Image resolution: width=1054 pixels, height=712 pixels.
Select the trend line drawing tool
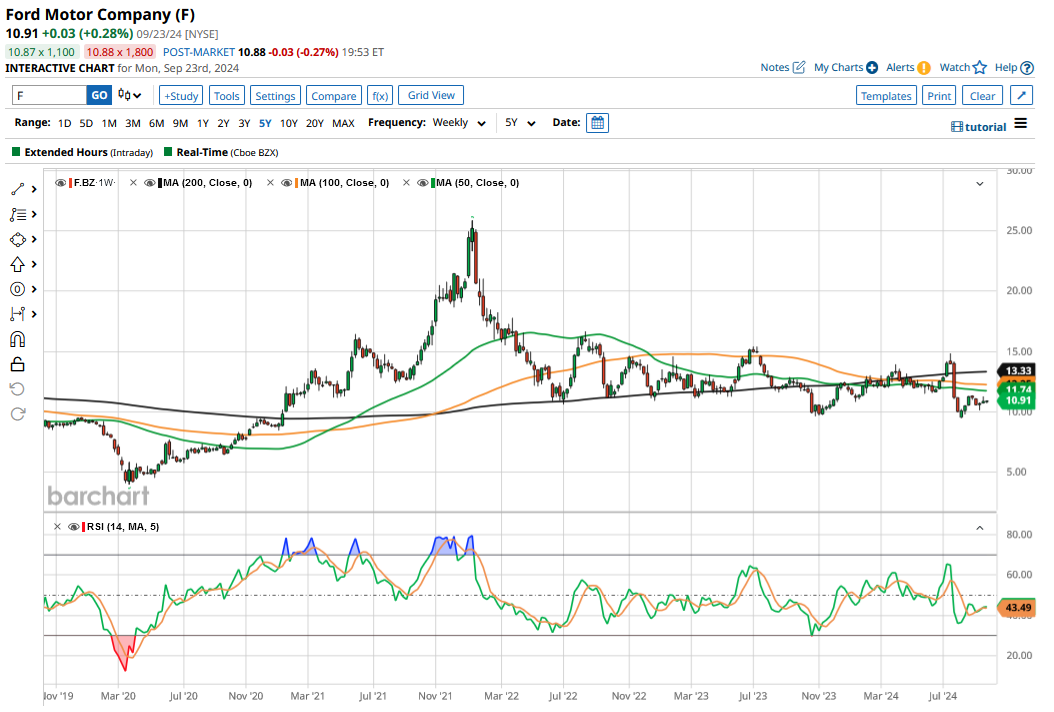(x=17, y=190)
